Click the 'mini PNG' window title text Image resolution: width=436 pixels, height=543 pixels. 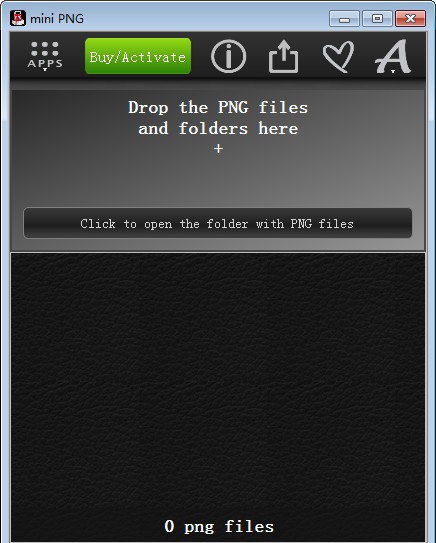tap(57, 19)
